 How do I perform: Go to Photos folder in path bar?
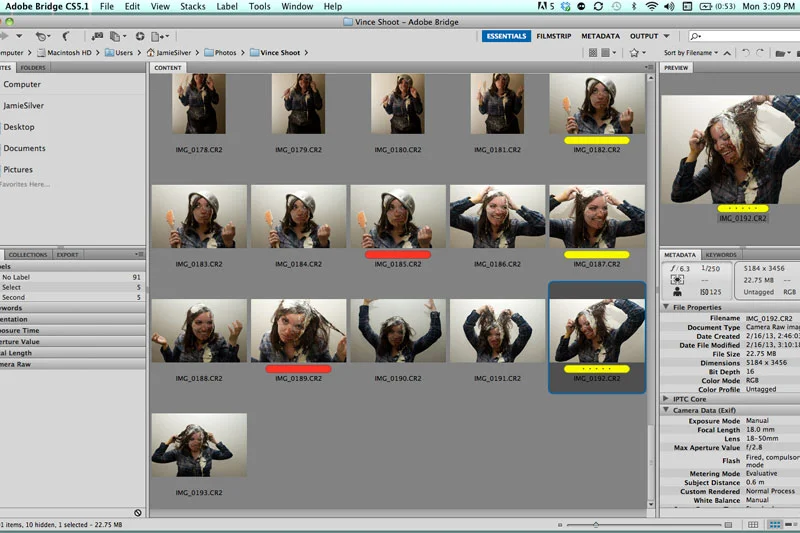tap(220, 53)
